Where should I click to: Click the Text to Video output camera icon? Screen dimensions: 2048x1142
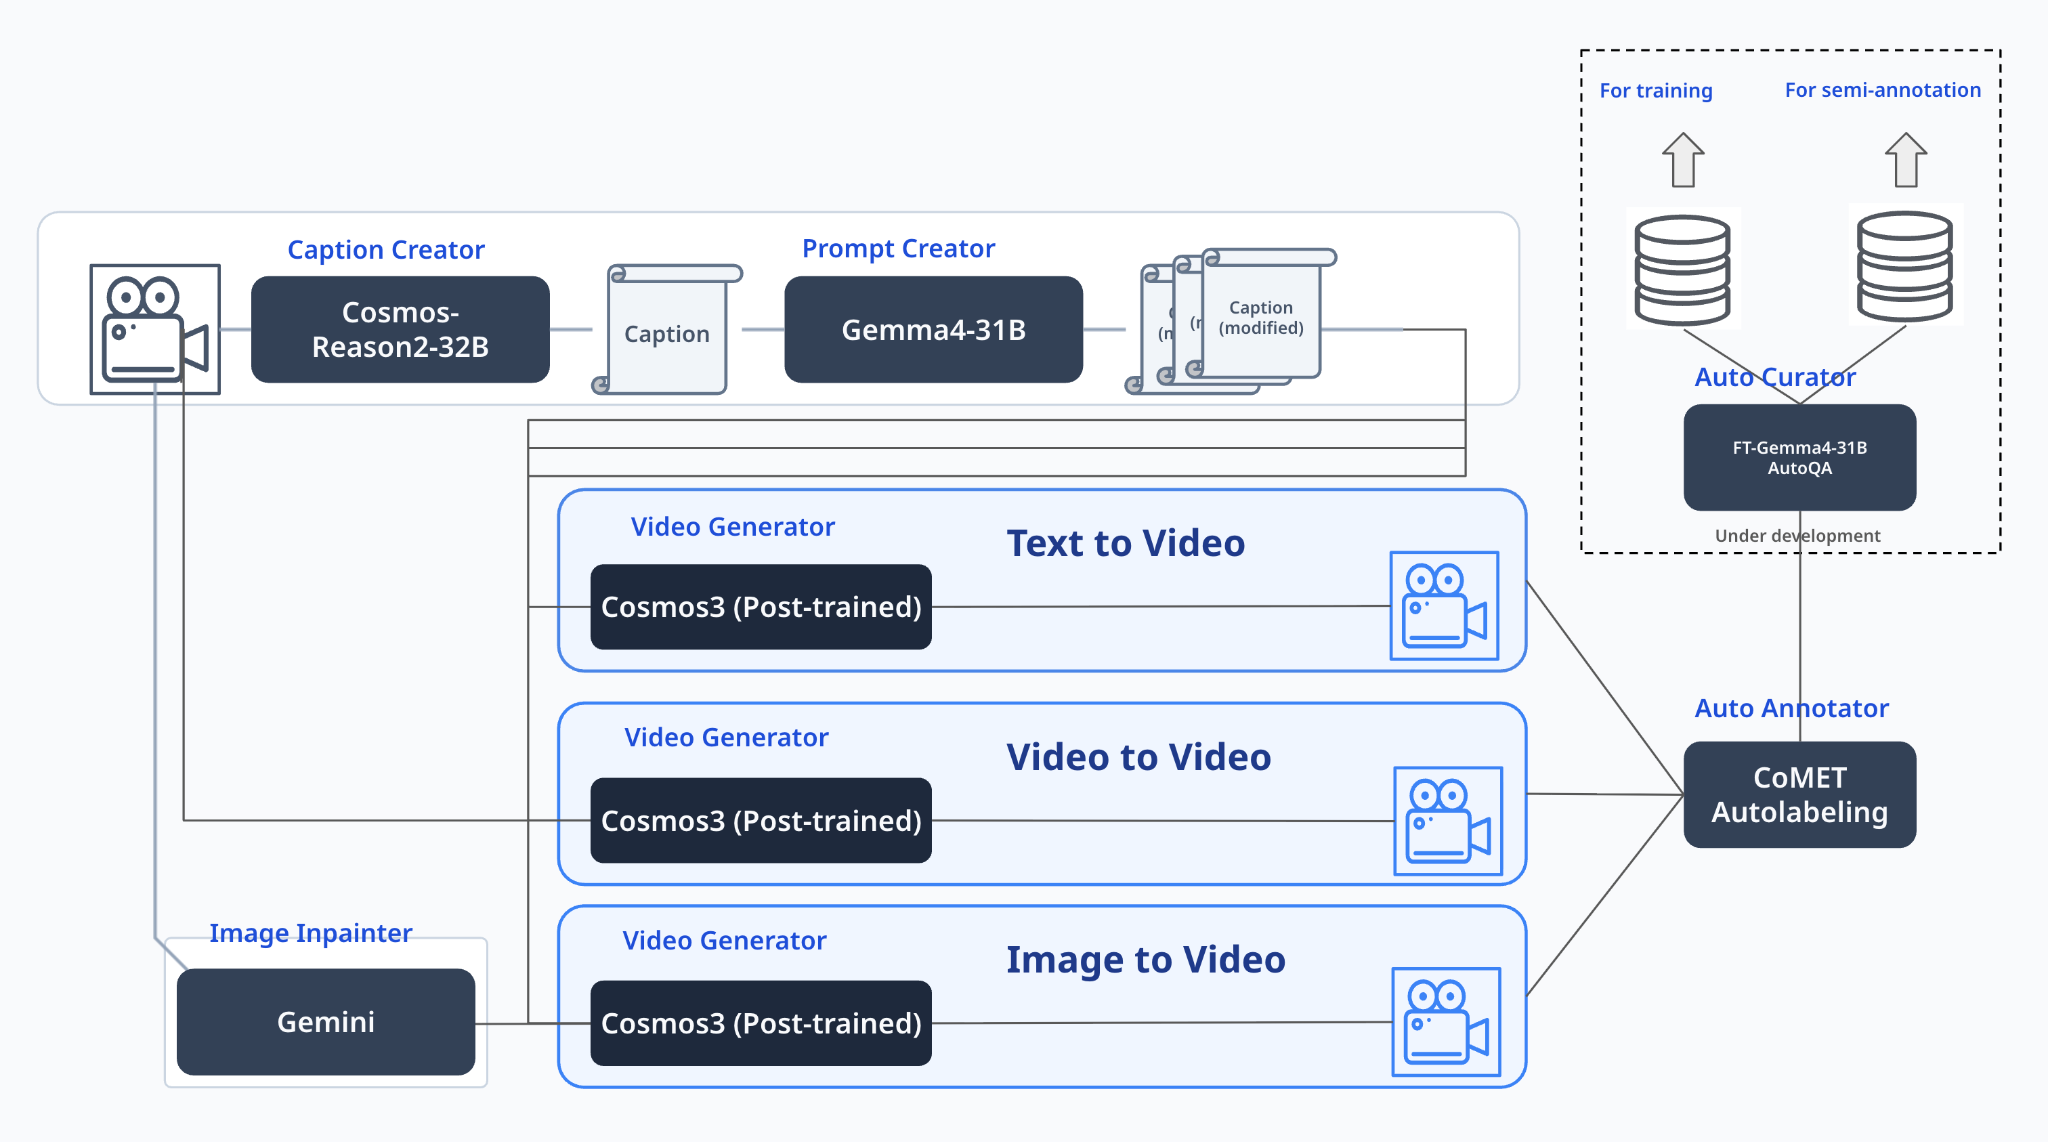1444,606
